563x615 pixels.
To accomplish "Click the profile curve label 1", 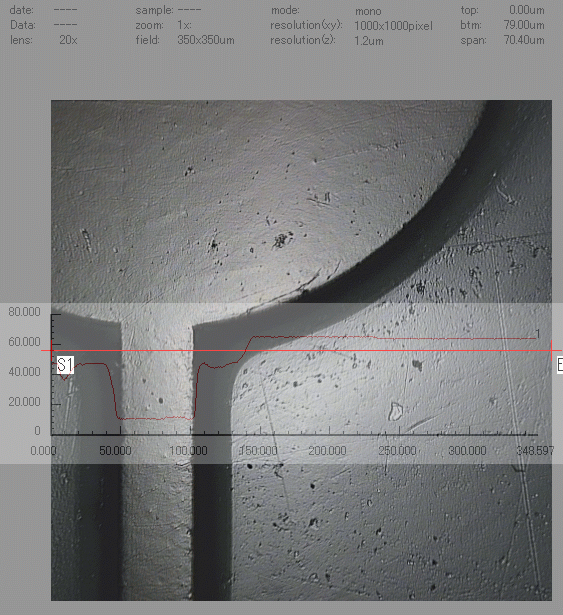I will click(537, 334).
